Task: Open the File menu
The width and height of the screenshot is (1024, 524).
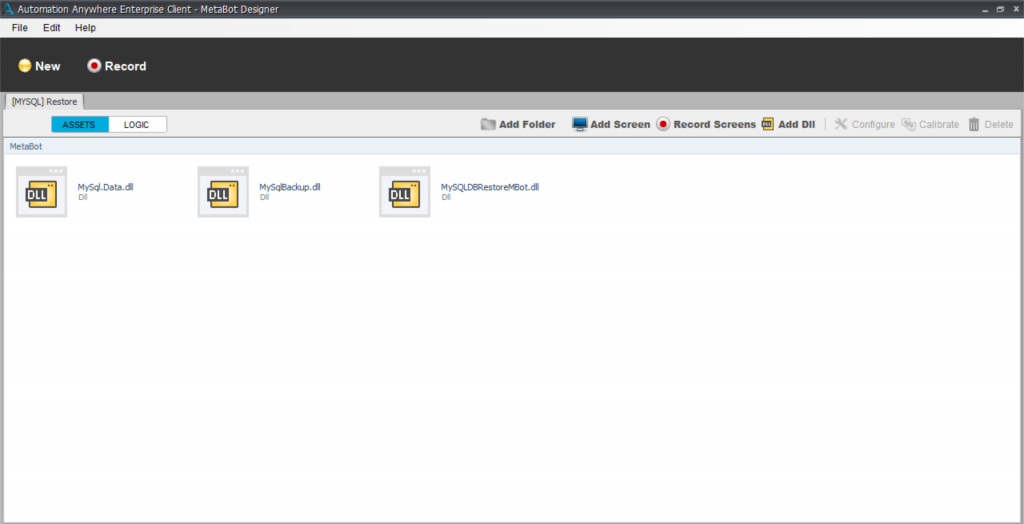Action: [20, 28]
